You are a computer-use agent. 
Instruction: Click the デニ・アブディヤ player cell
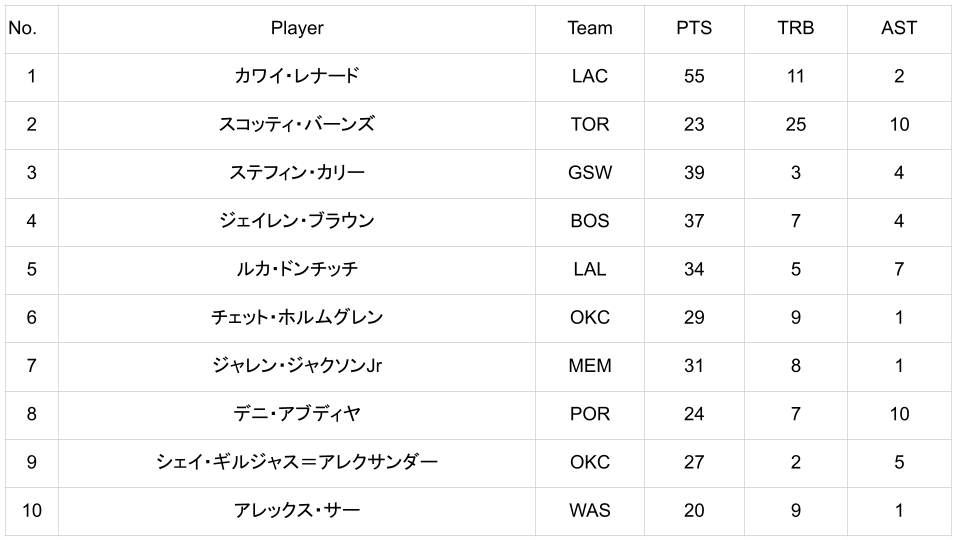[x=297, y=413]
